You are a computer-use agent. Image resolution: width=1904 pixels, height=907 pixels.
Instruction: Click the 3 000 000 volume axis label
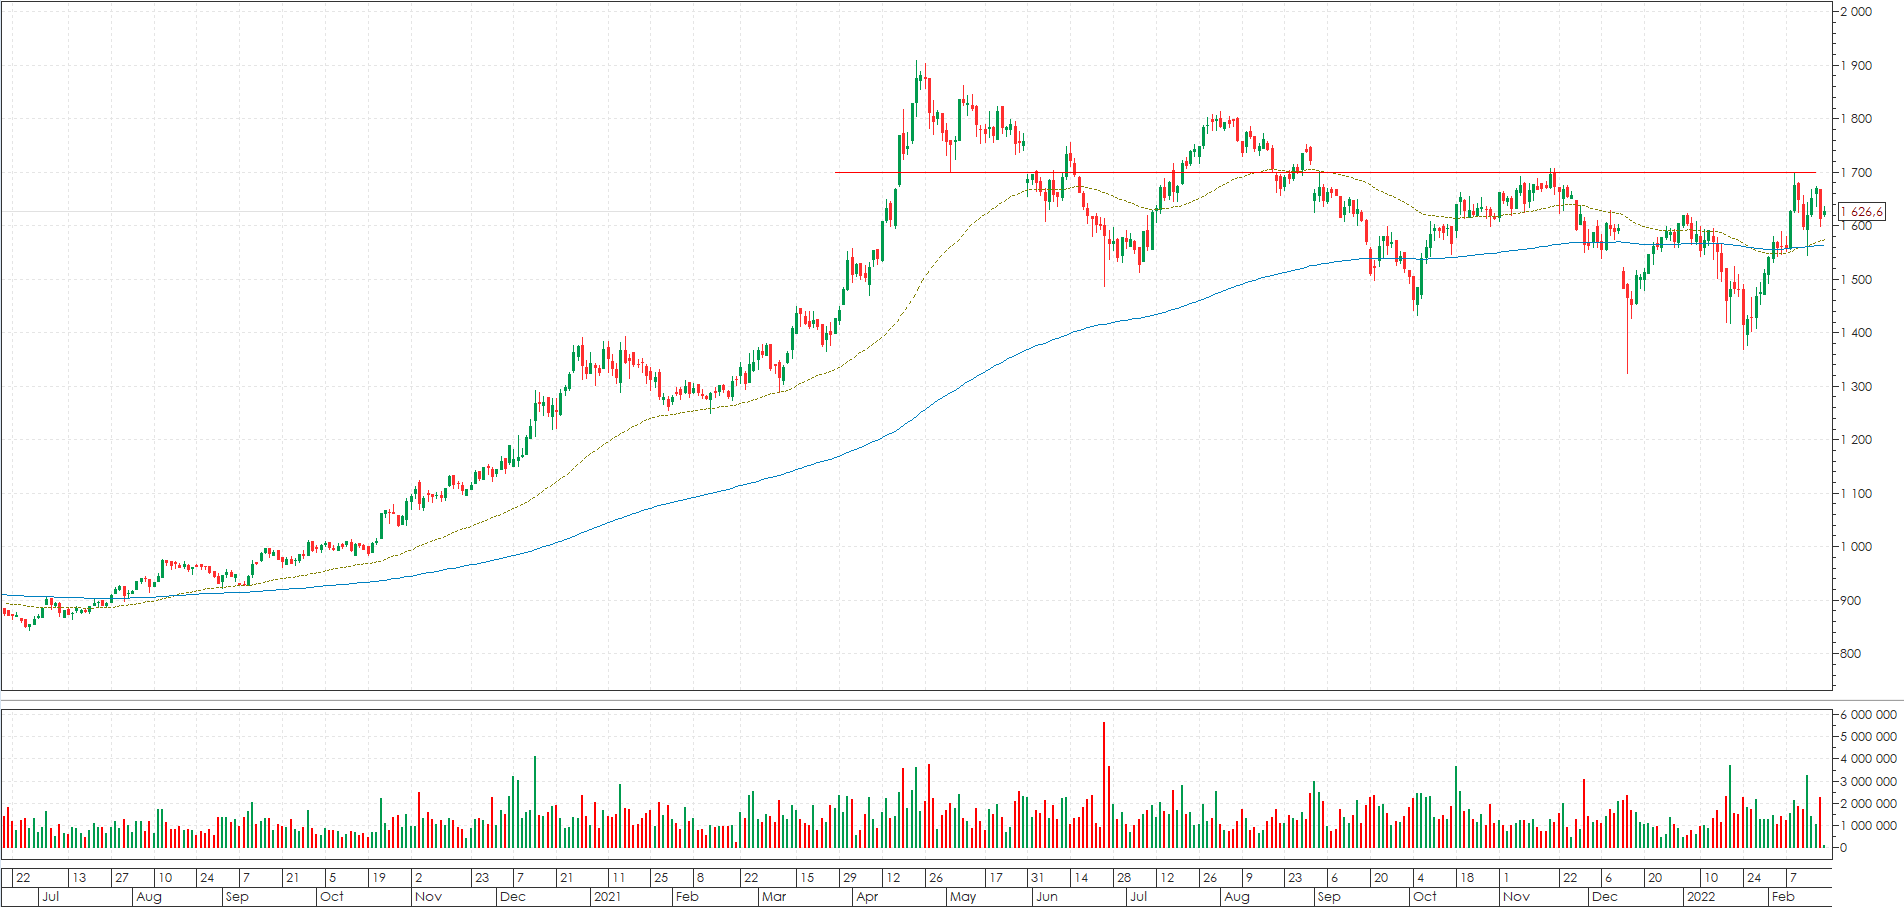pyautogui.click(x=1868, y=782)
